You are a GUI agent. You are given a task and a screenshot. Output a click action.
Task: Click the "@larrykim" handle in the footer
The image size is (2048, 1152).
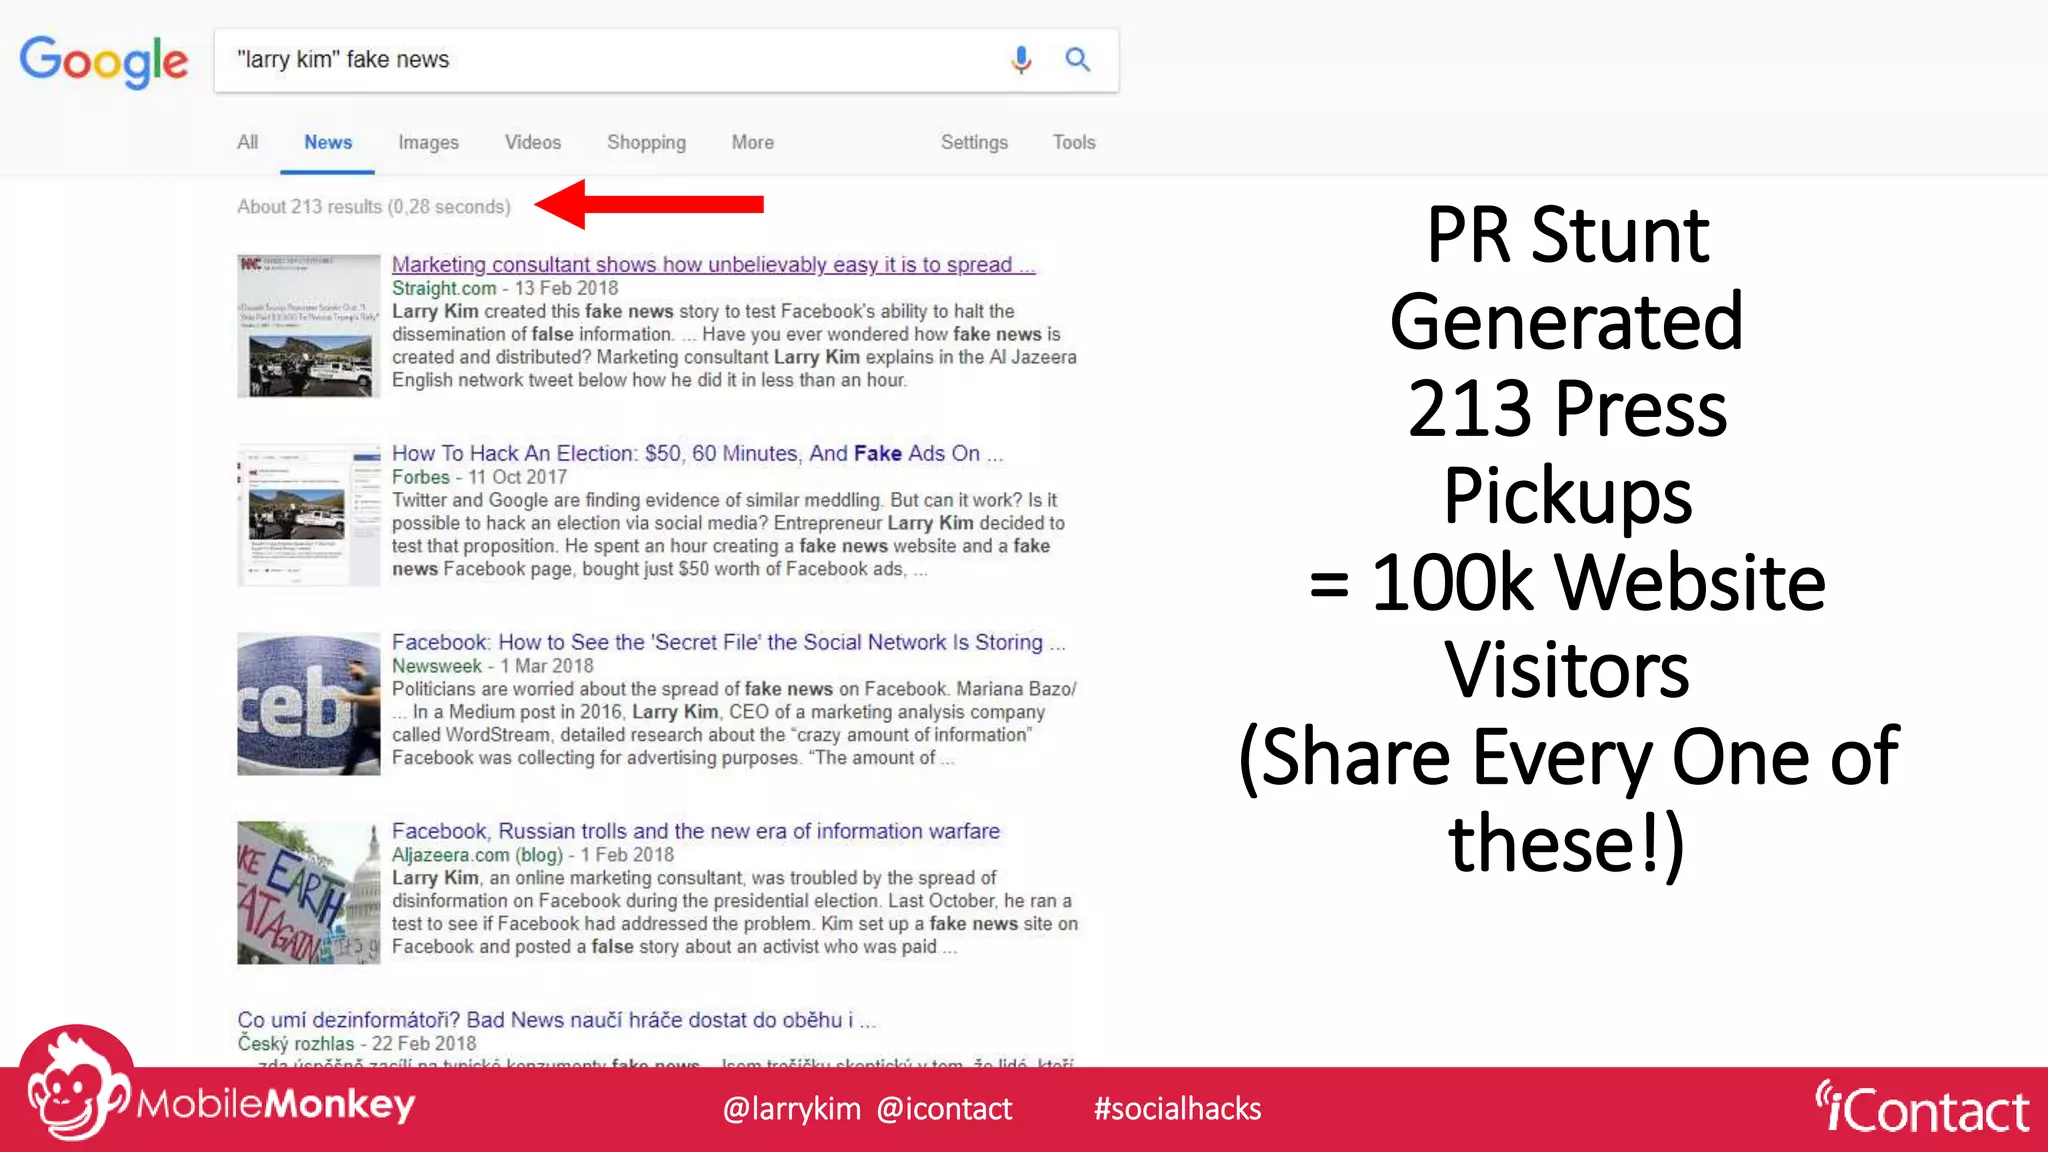791,1109
